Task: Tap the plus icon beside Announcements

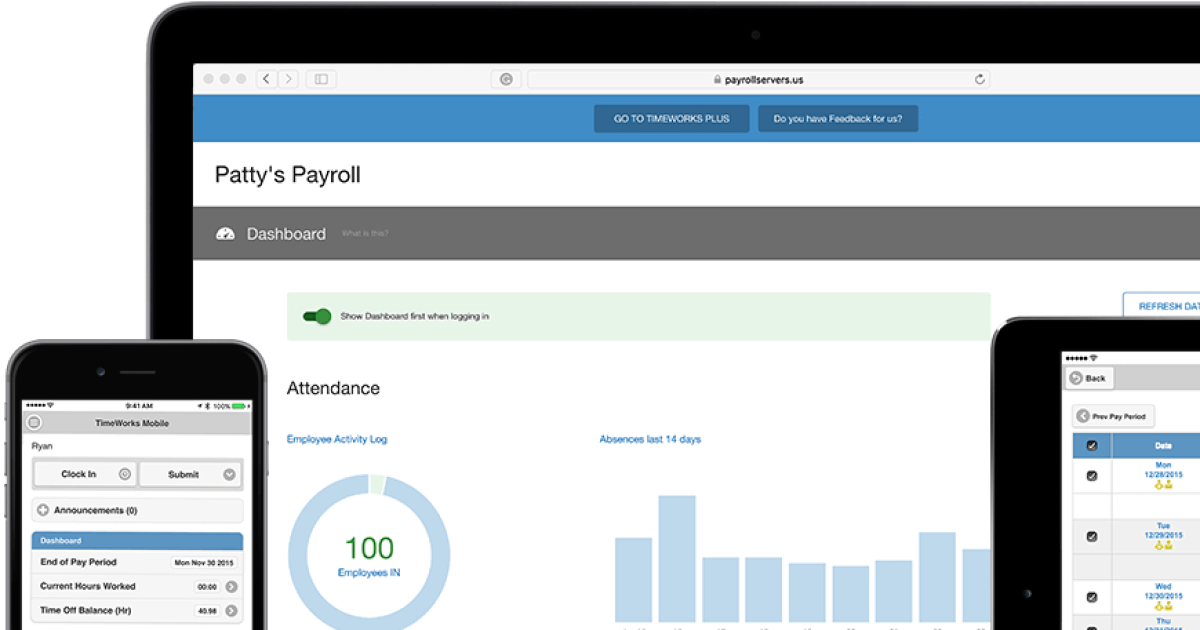Action: pyautogui.click(x=43, y=511)
